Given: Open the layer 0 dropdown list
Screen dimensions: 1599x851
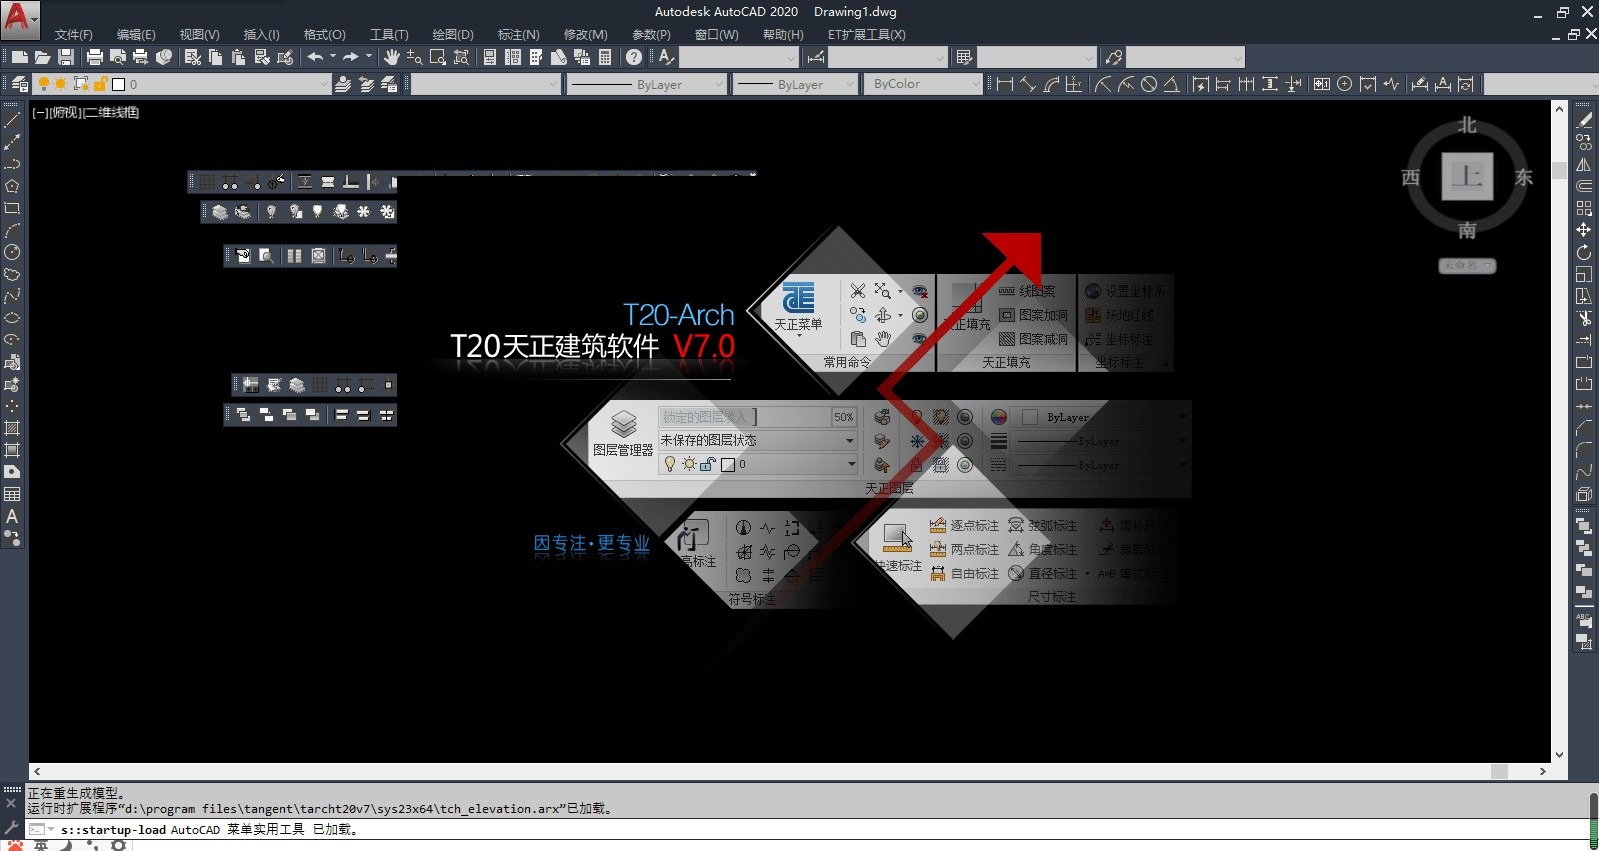Looking at the screenshot, I should tap(323, 85).
